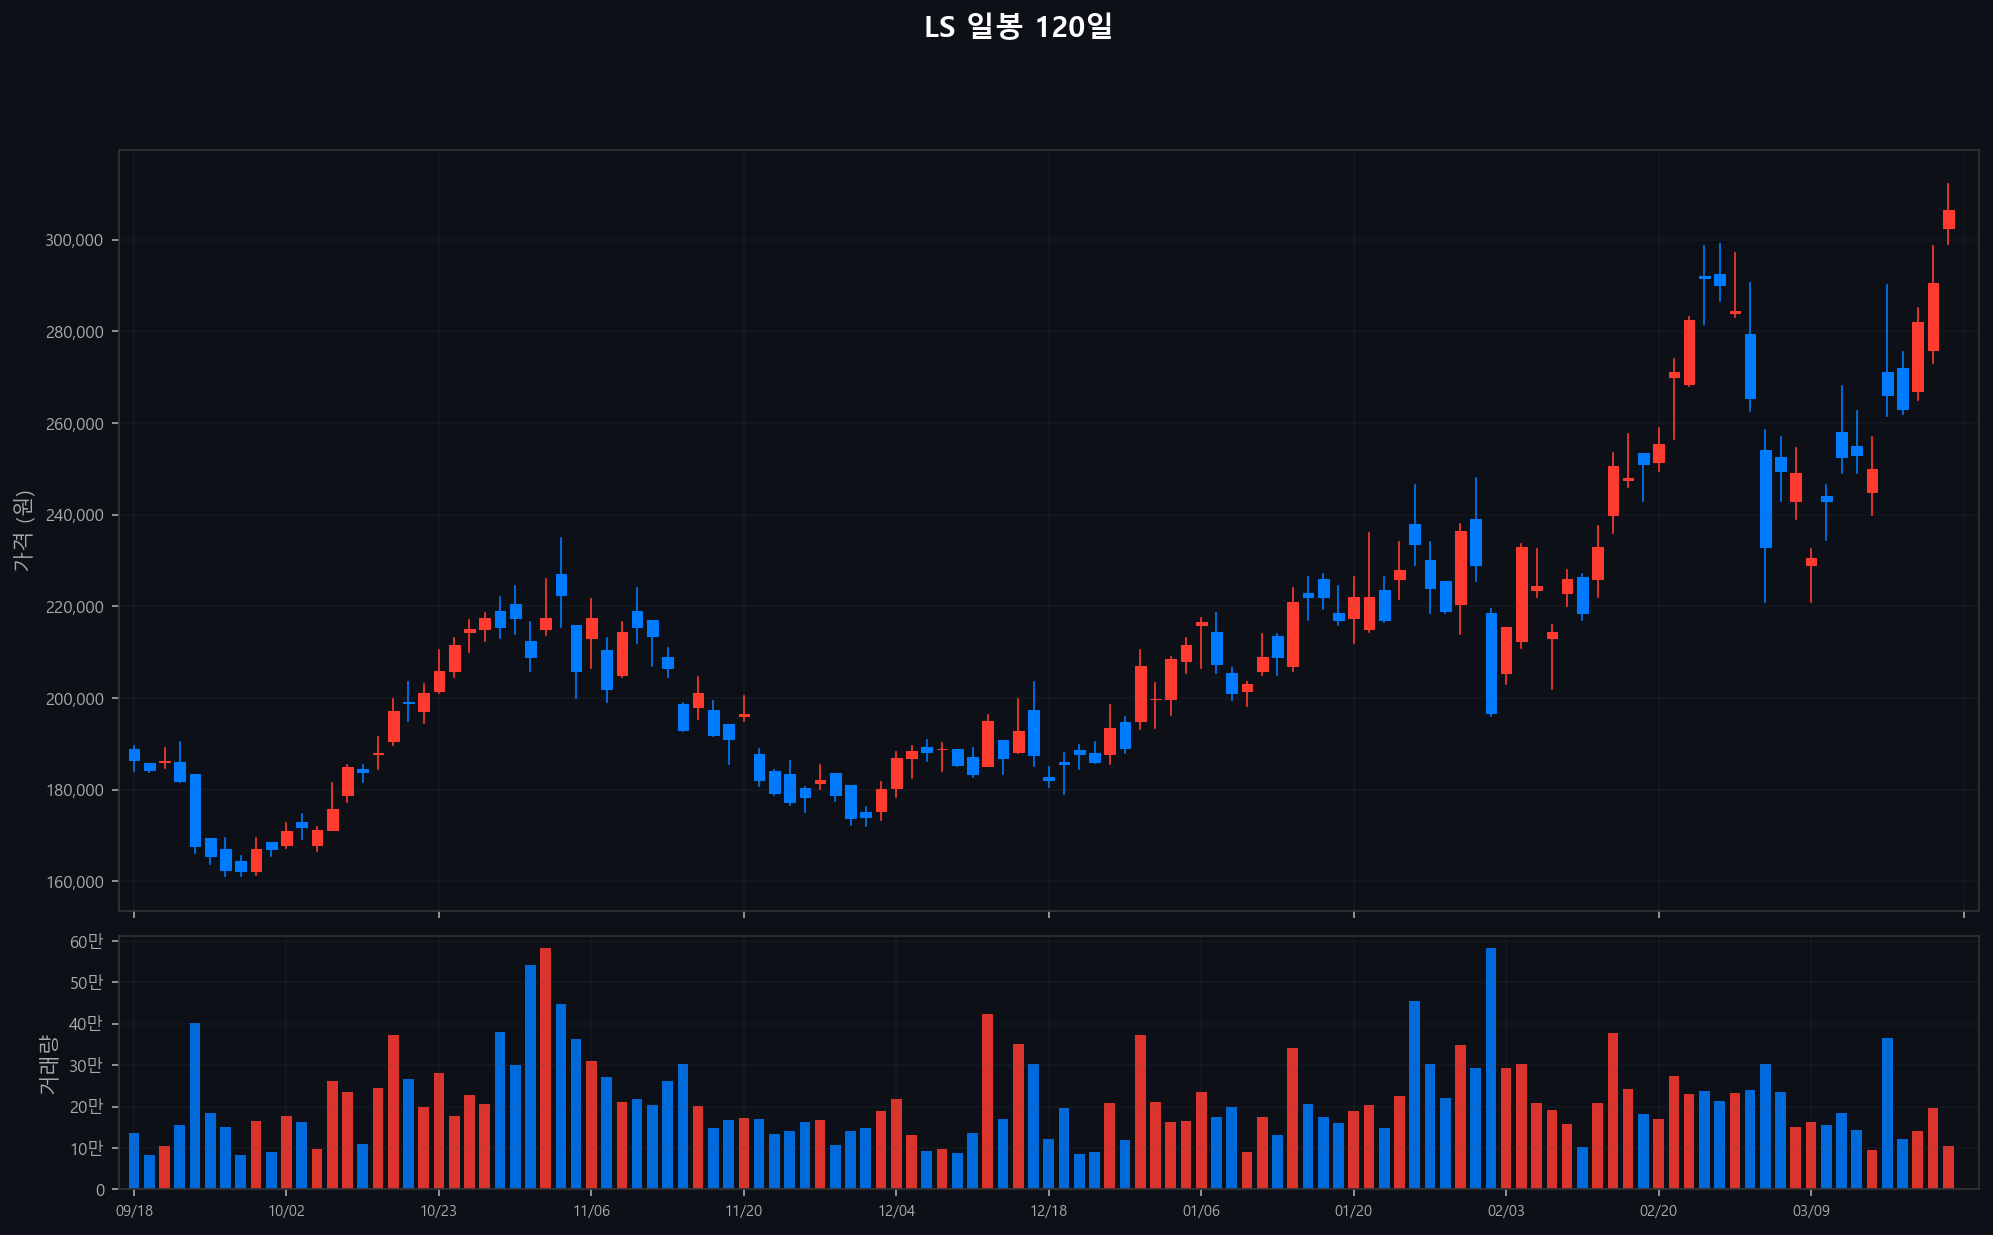
Task: Click the 거래량 volume axis title
Action: (47, 1064)
